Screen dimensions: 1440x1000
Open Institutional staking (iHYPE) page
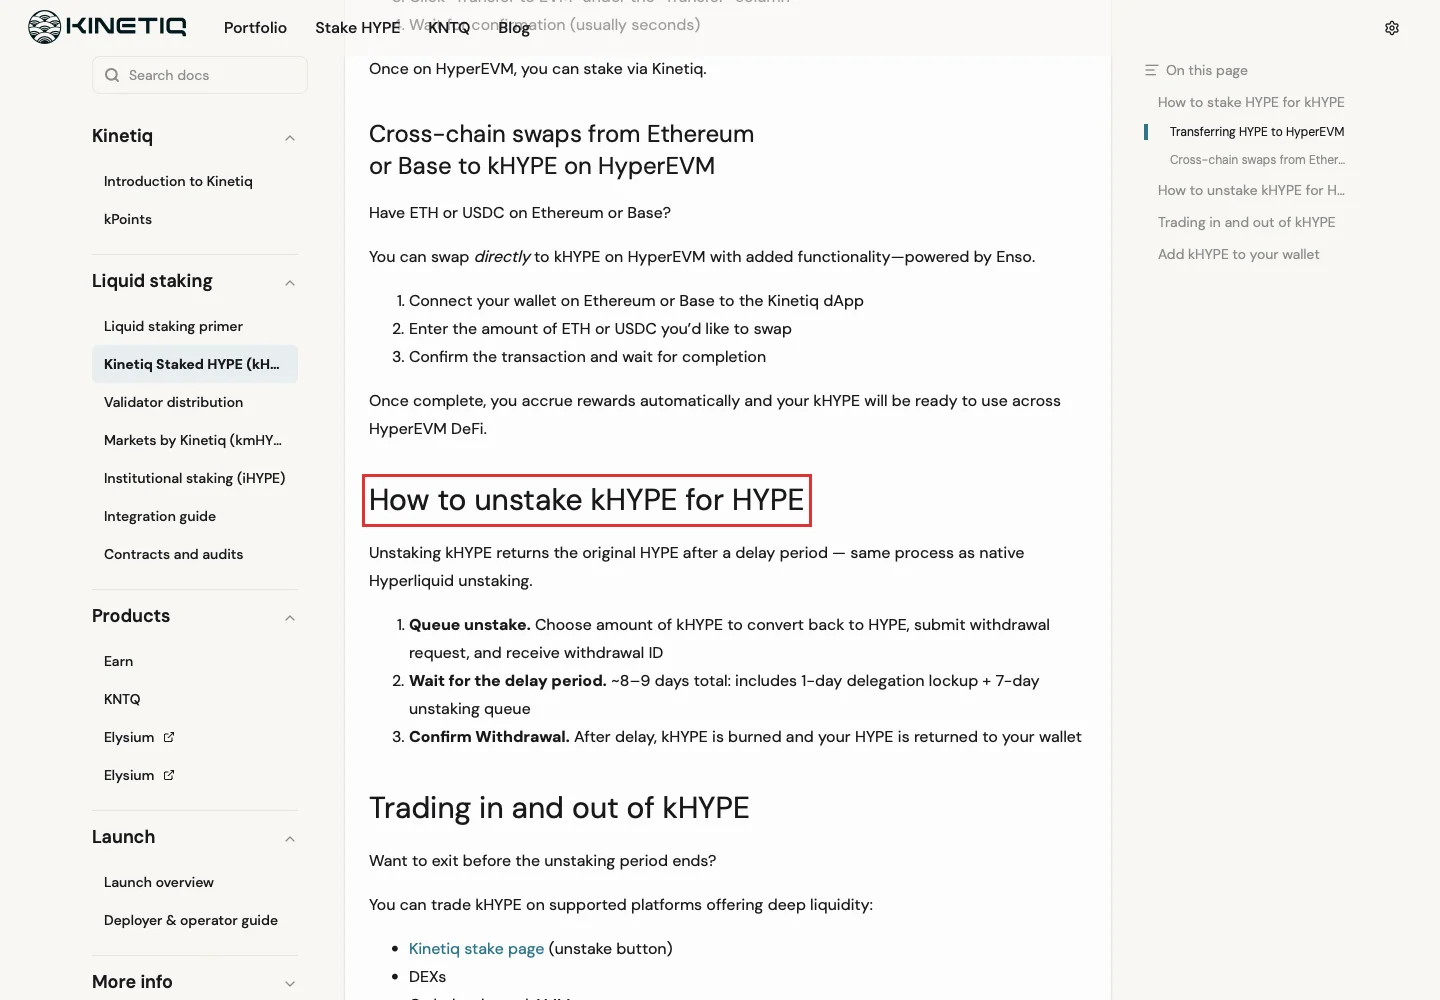[195, 478]
